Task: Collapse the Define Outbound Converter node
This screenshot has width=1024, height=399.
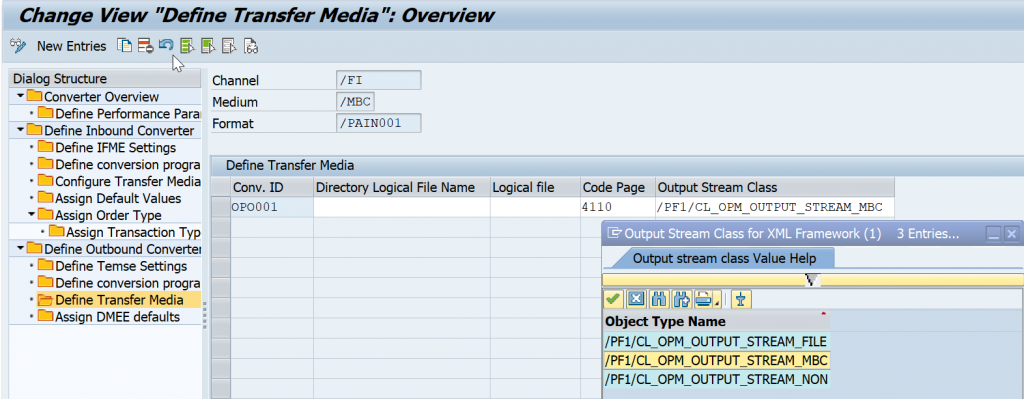Action: tap(21, 248)
